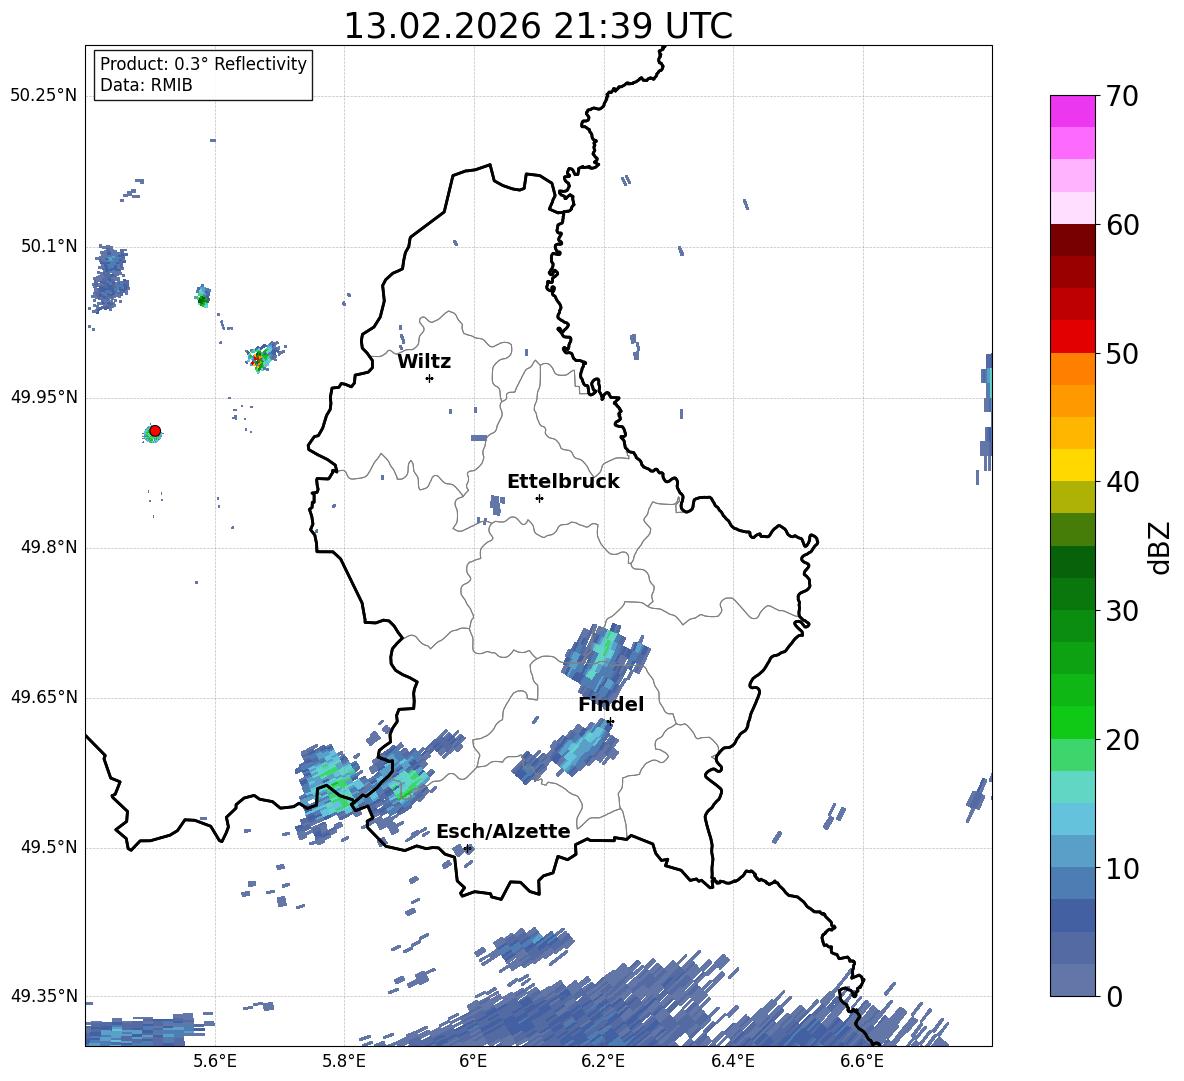This screenshot has height=1081, width=1184.
Task: Click the 6.2°E longitude label
Action: click(603, 1061)
